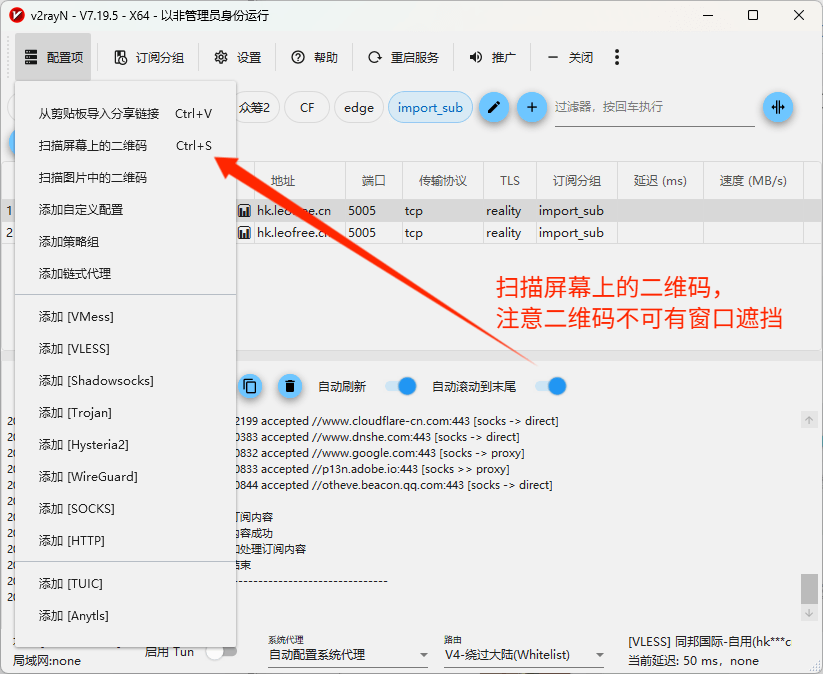Screen dimensions: 823x674
Task: Choose 添加 [TUIC] menu entry
Action: tap(125, 584)
